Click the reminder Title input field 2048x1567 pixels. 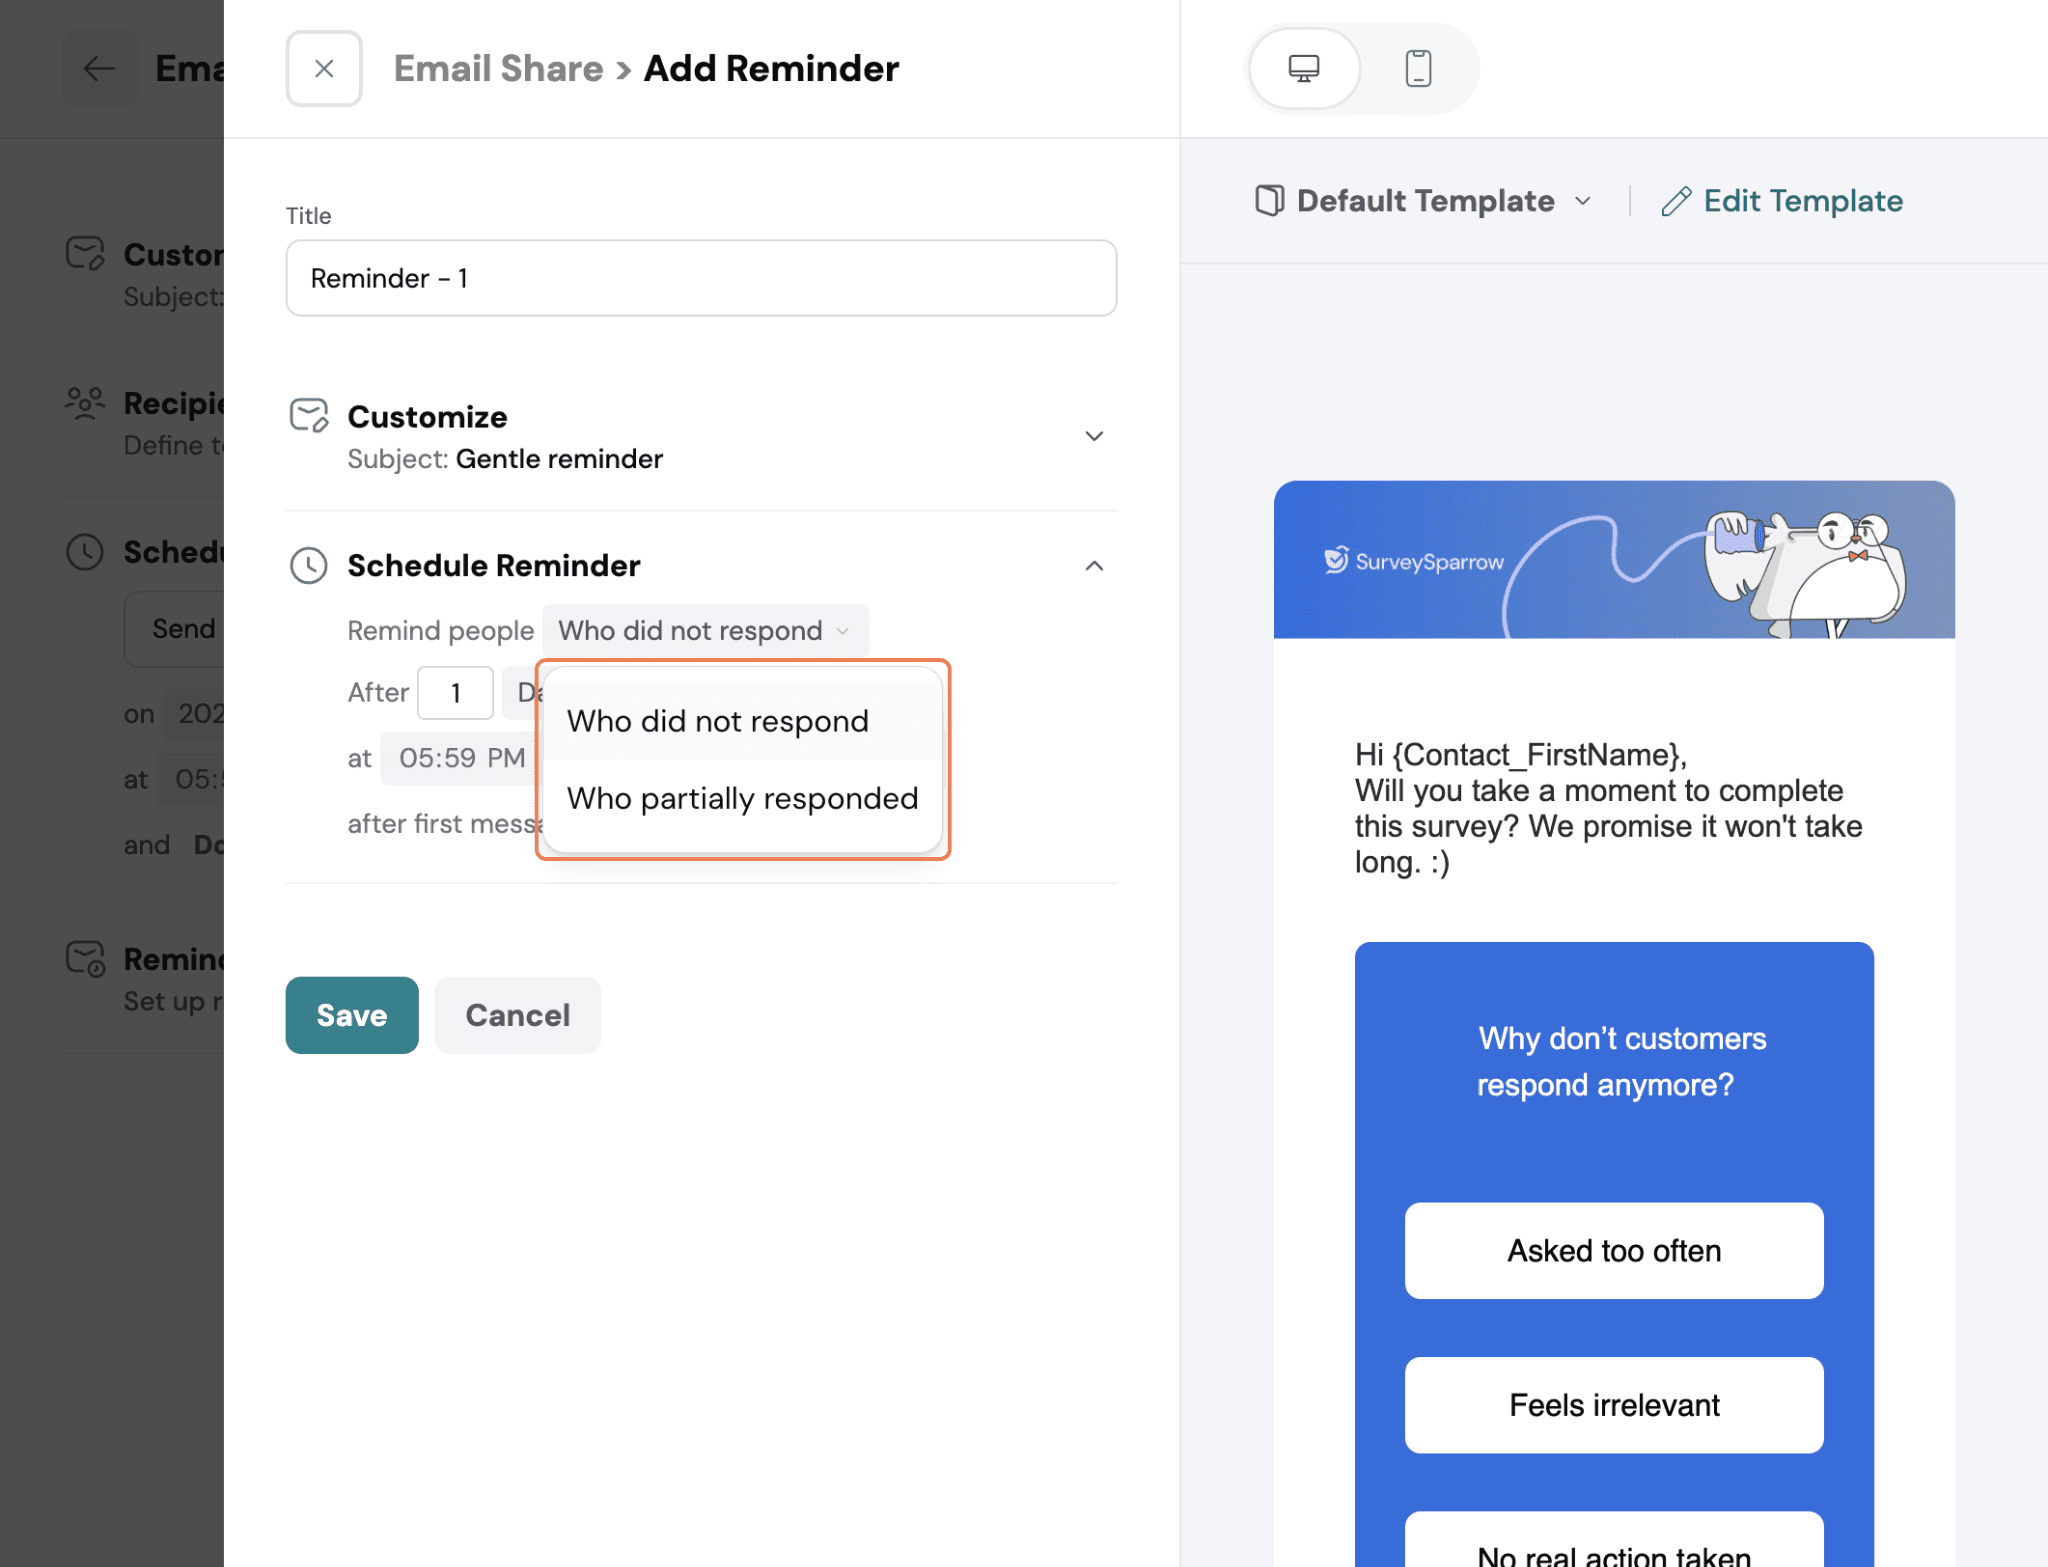click(x=700, y=278)
